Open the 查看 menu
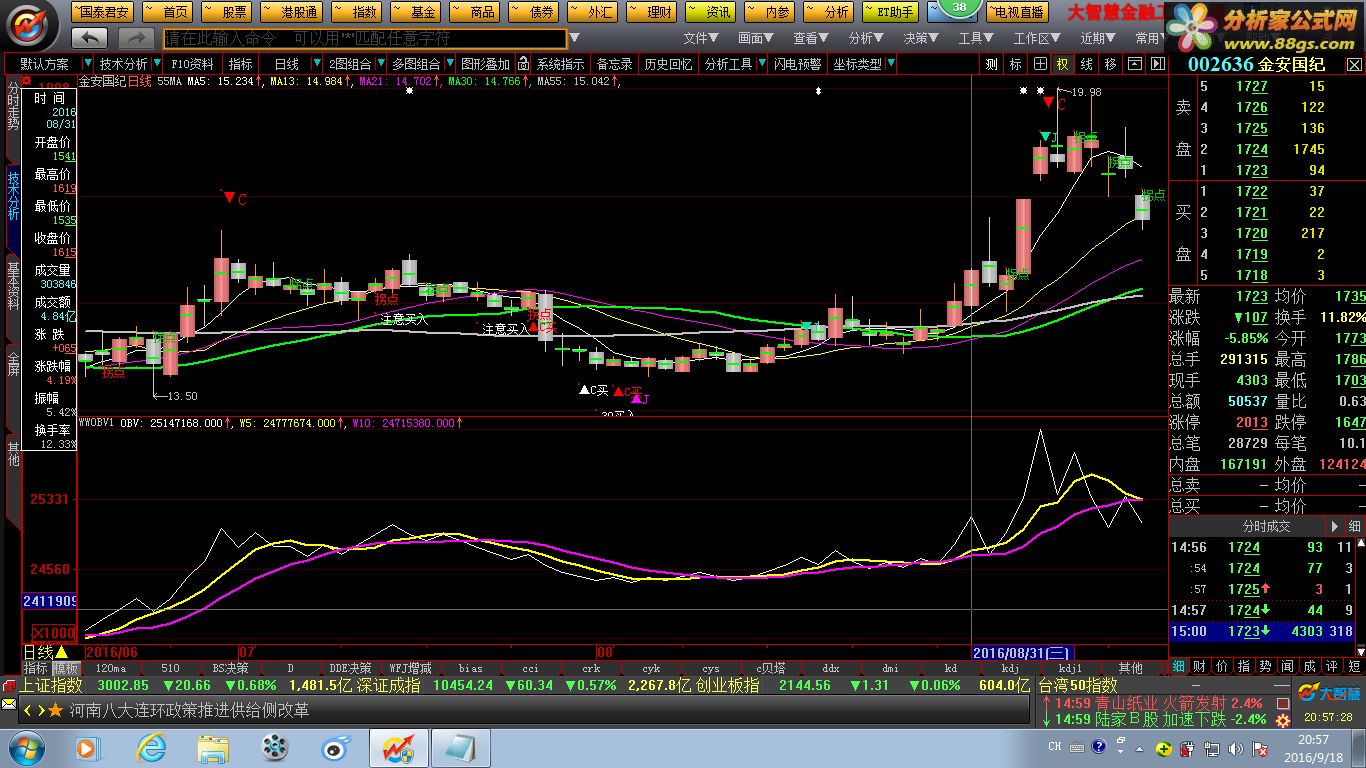This screenshot has width=1366, height=768. point(811,39)
